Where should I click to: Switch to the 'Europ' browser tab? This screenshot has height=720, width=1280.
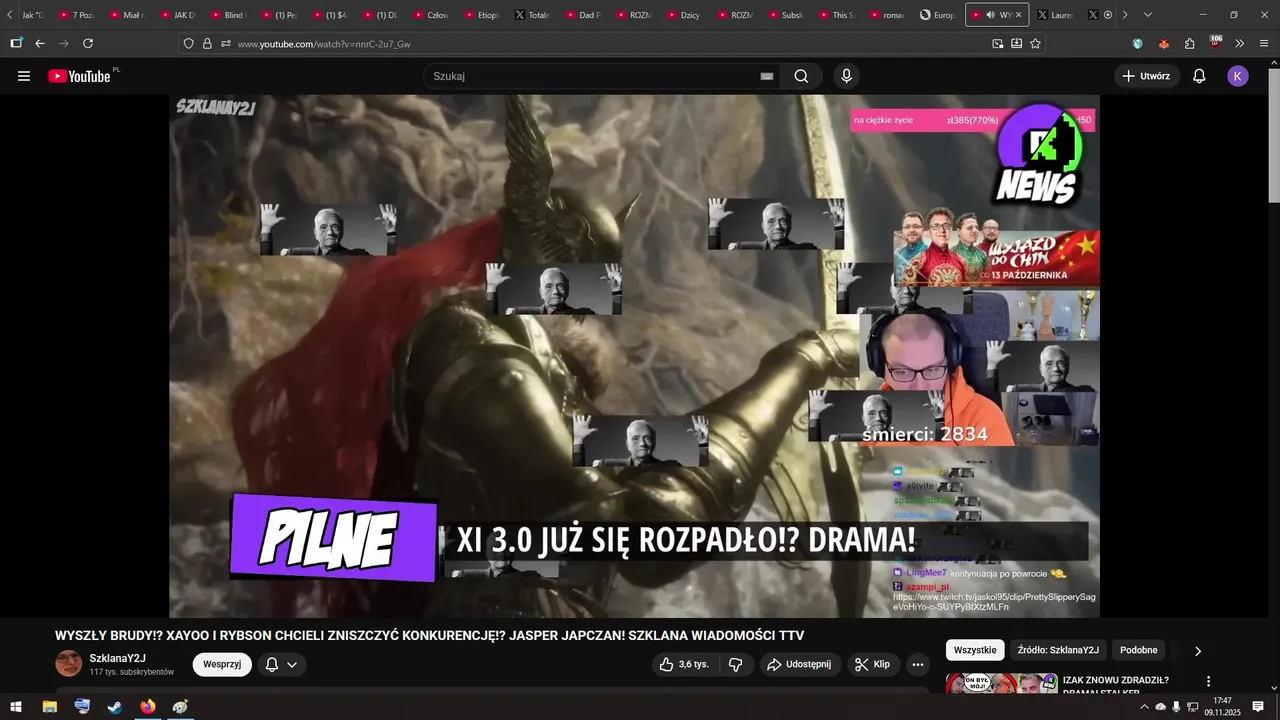(x=938, y=15)
